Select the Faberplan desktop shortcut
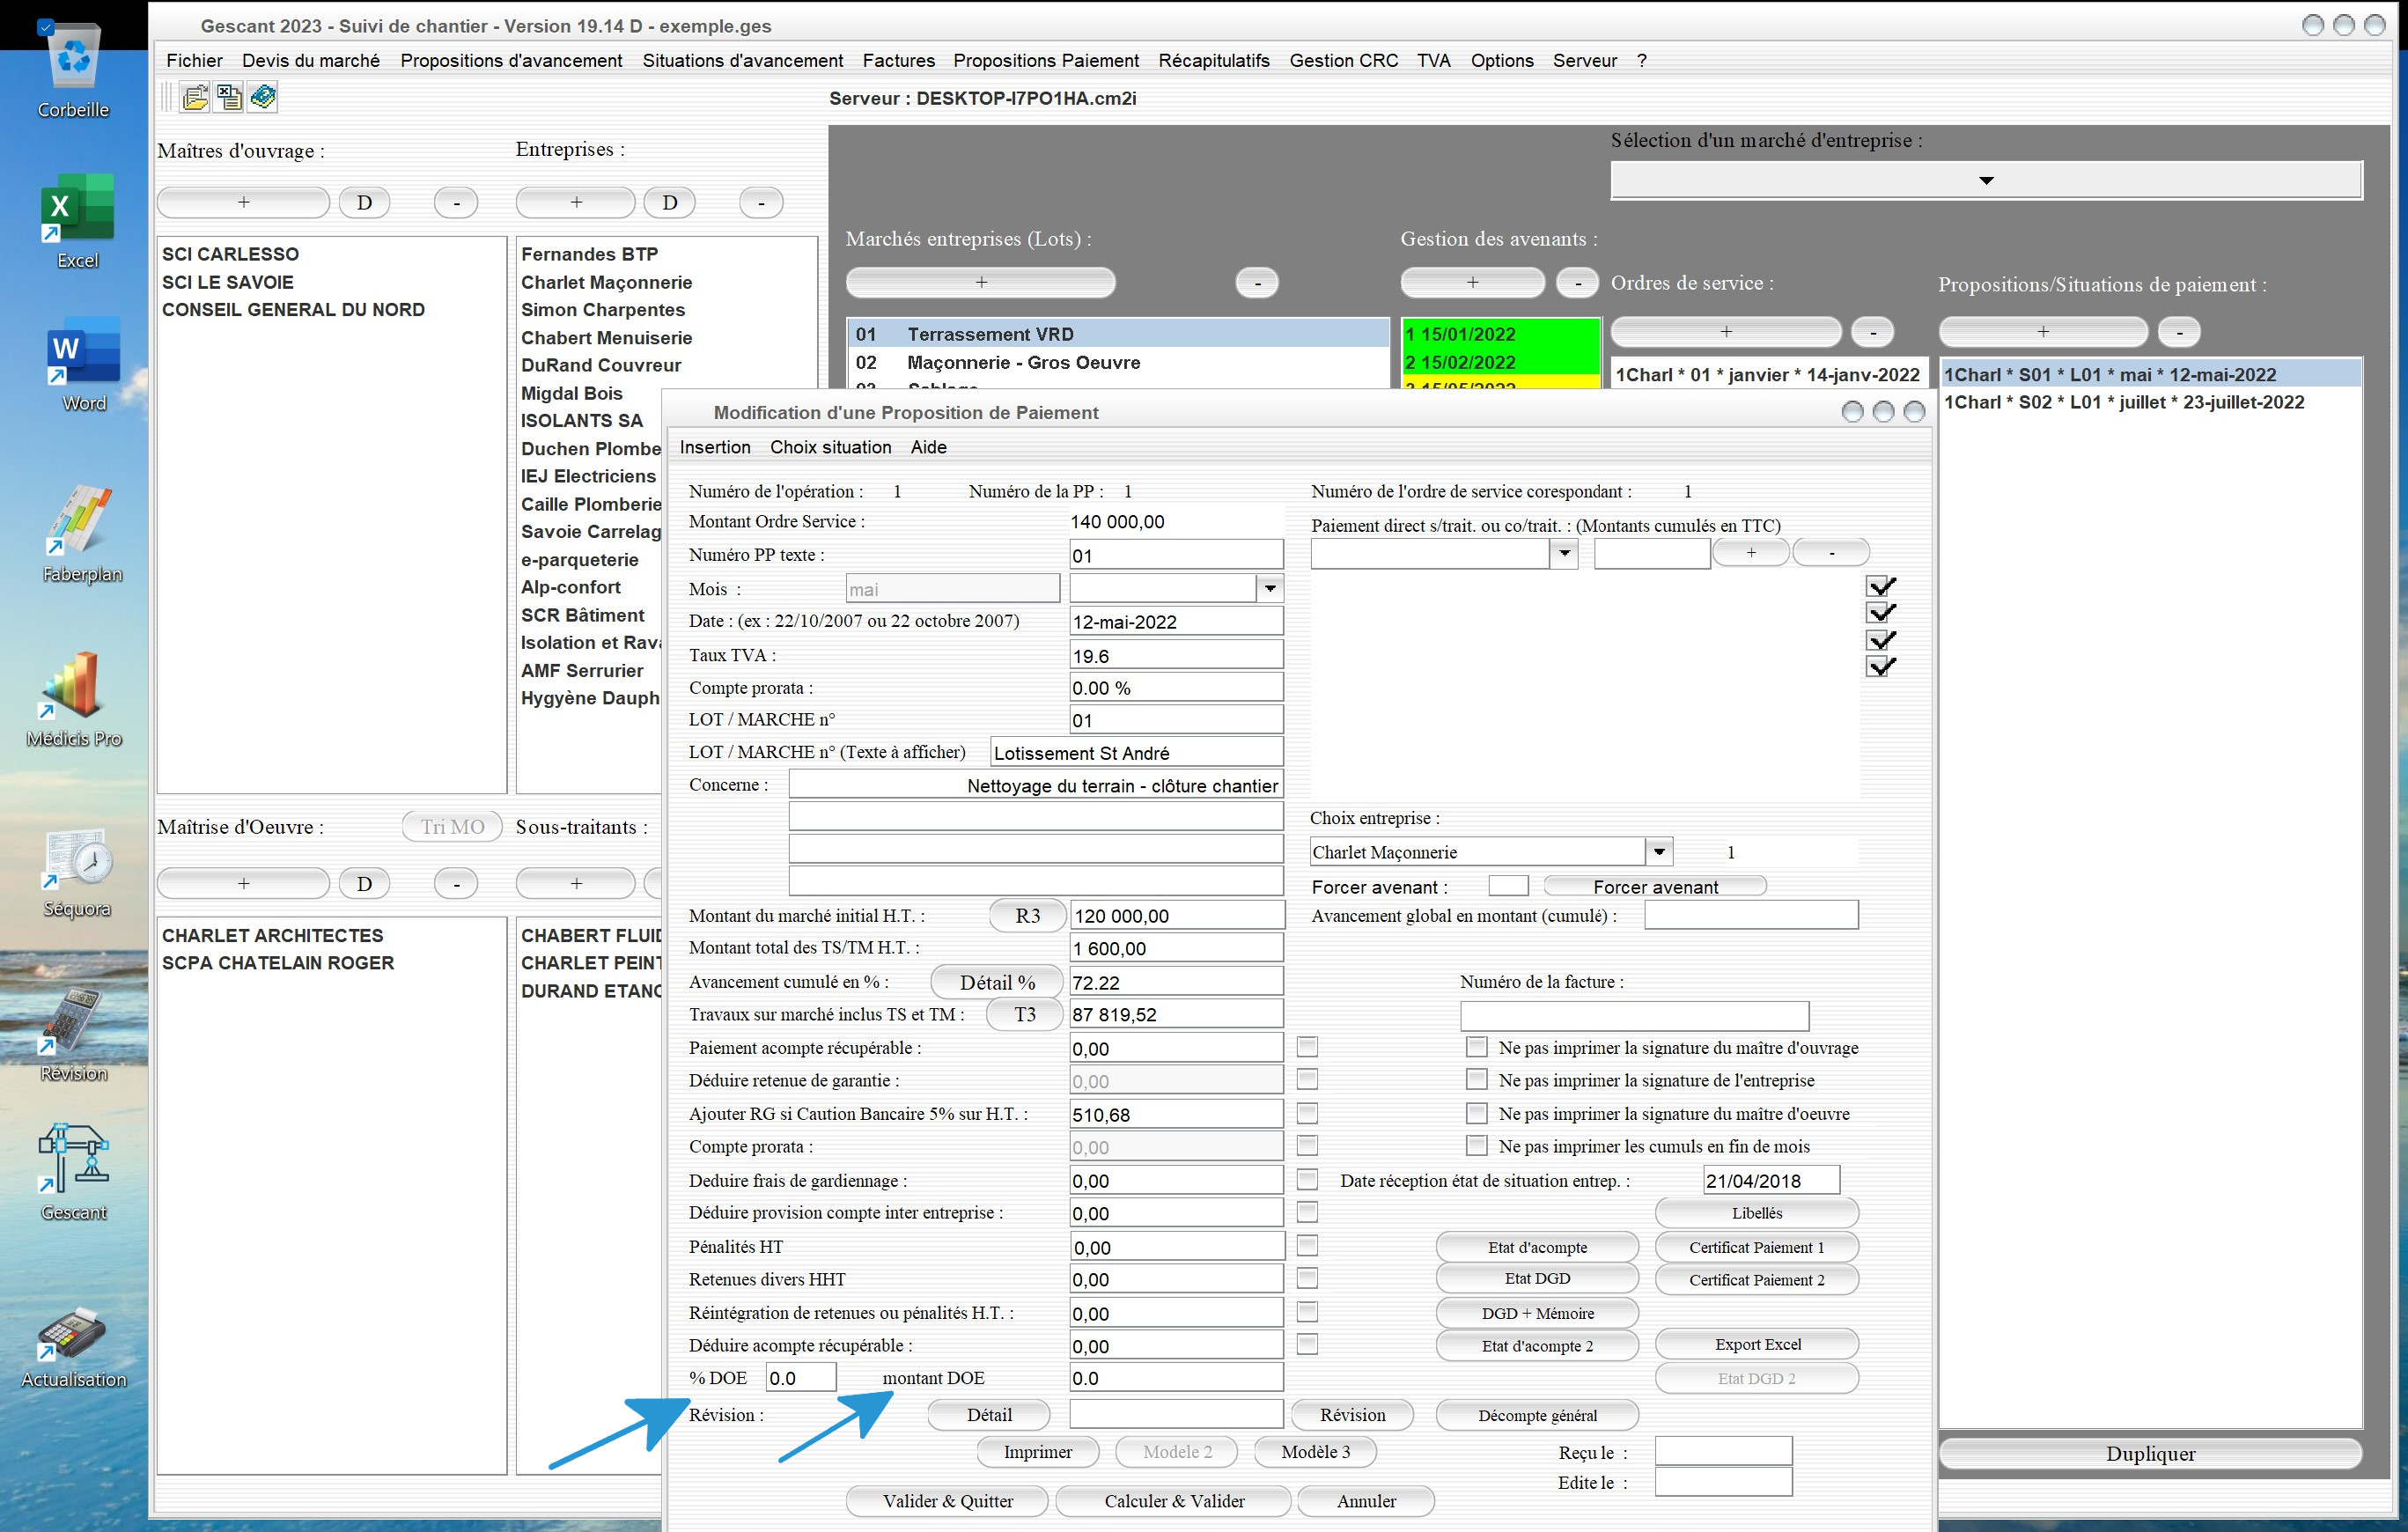2408x1532 pixels. point(82,534)
